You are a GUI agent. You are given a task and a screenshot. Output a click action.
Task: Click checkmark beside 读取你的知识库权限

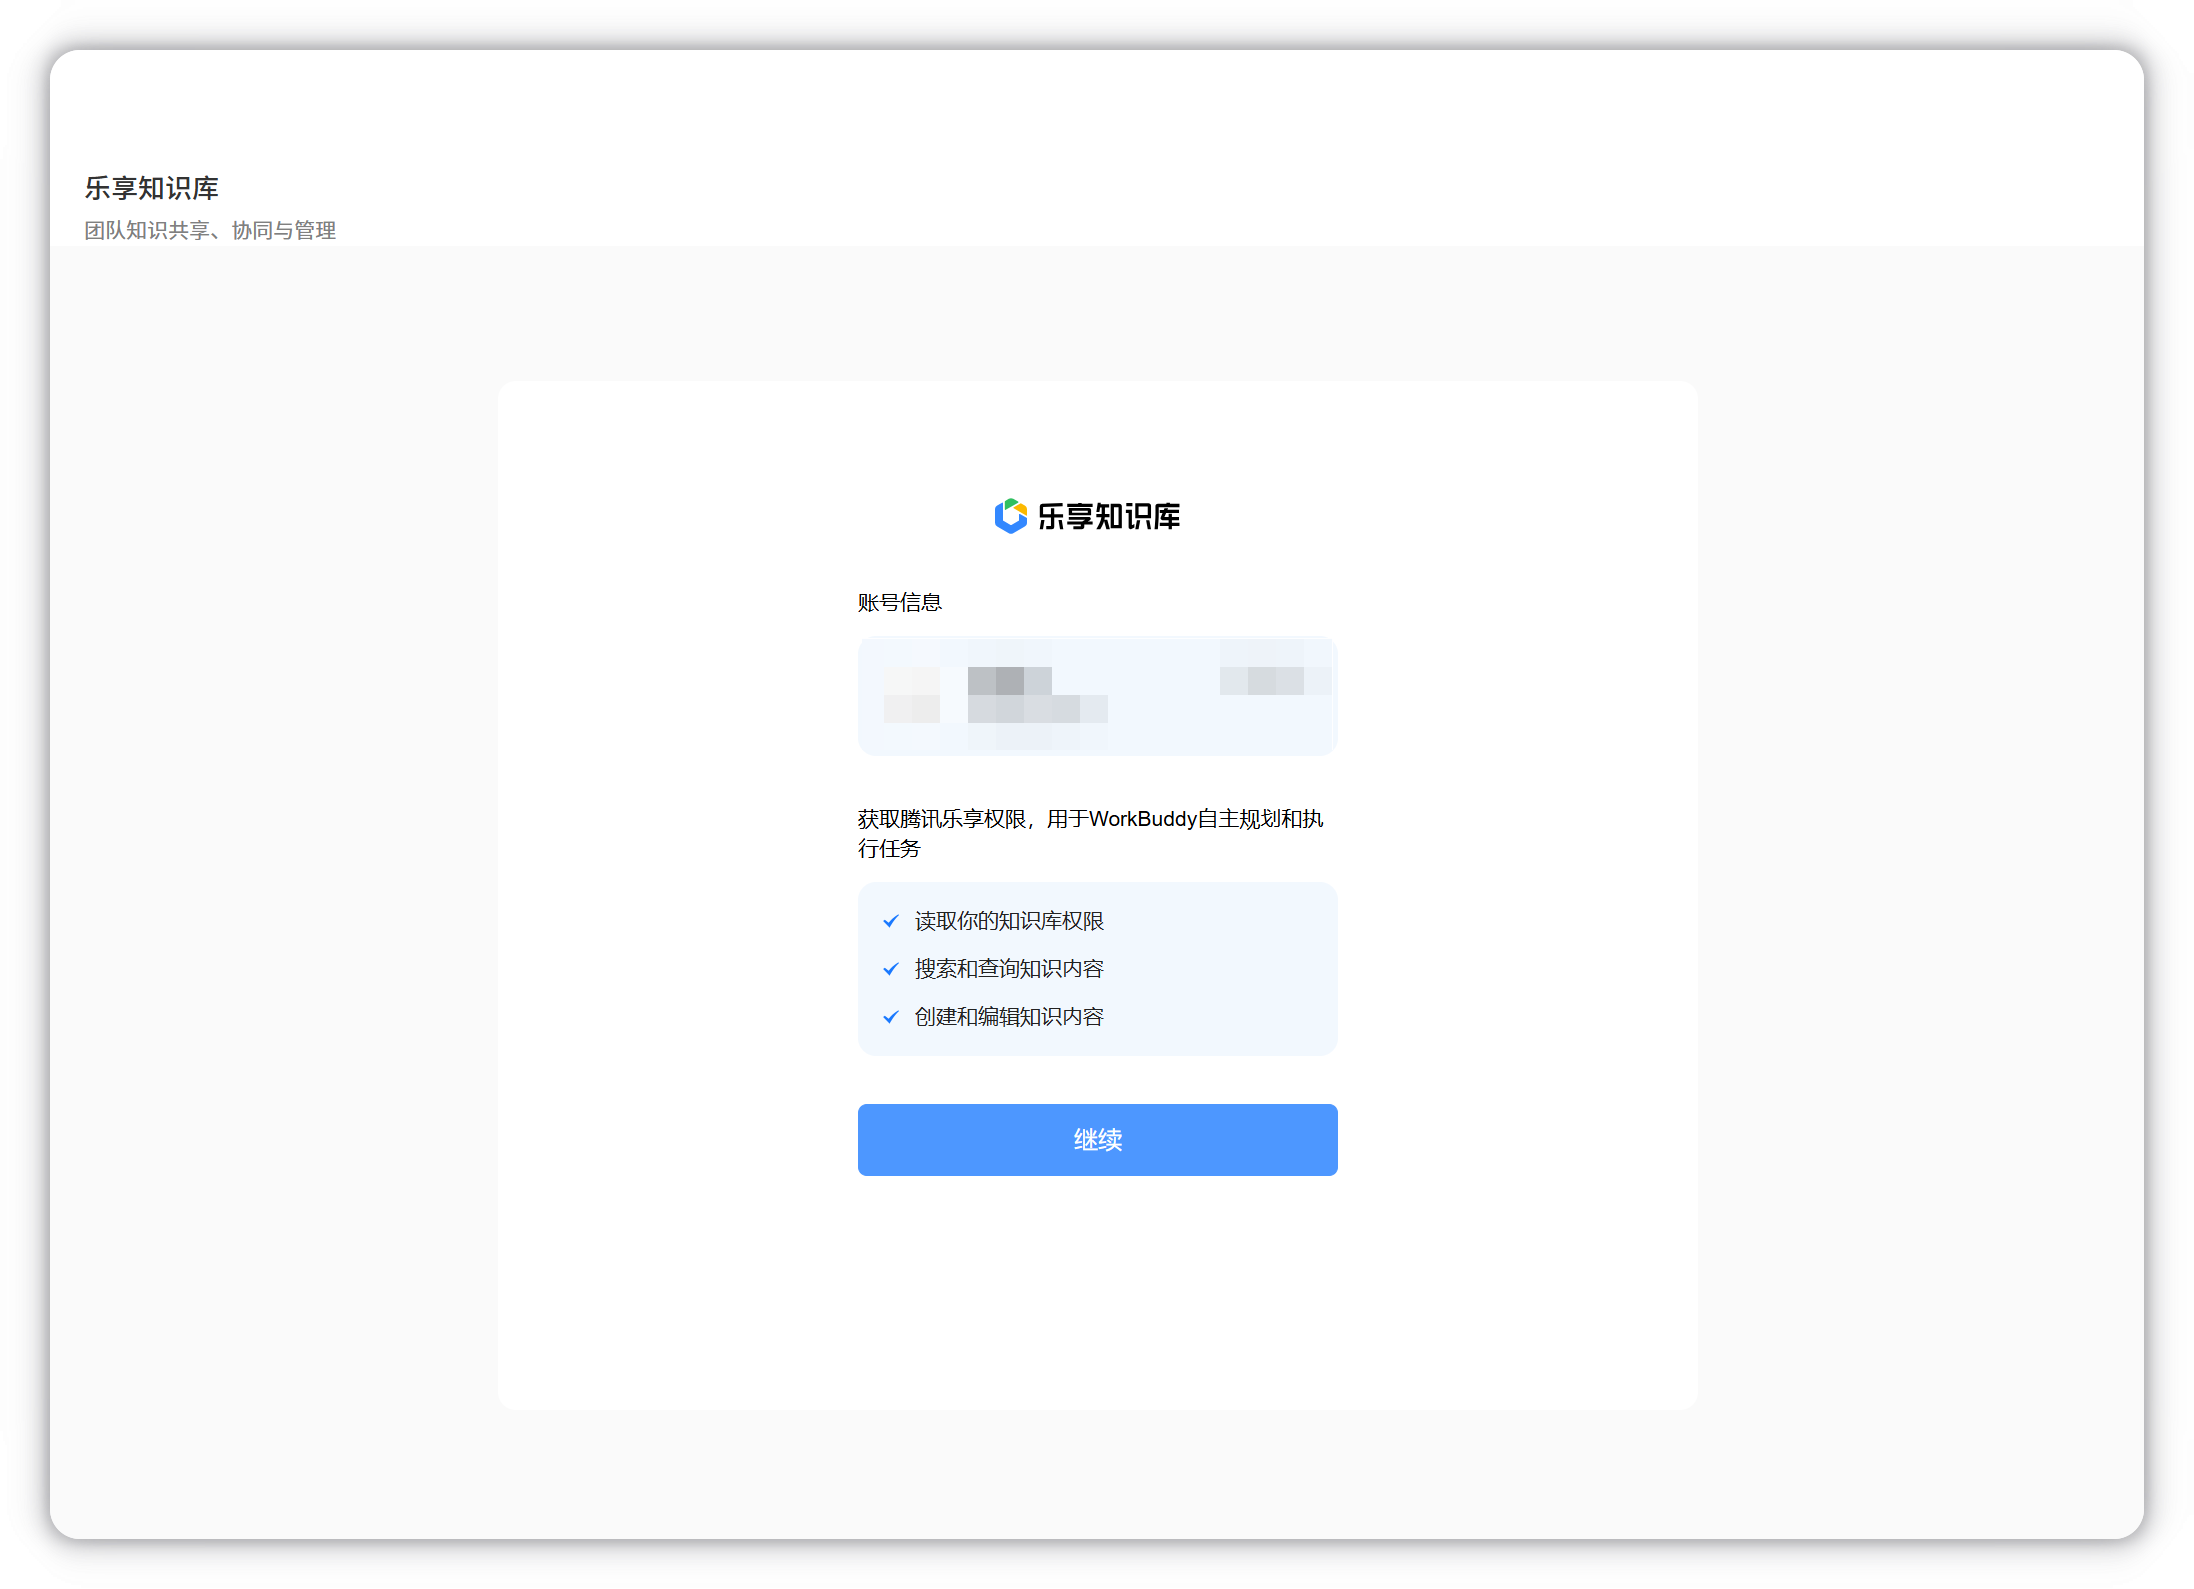click(x=890, y=921)
